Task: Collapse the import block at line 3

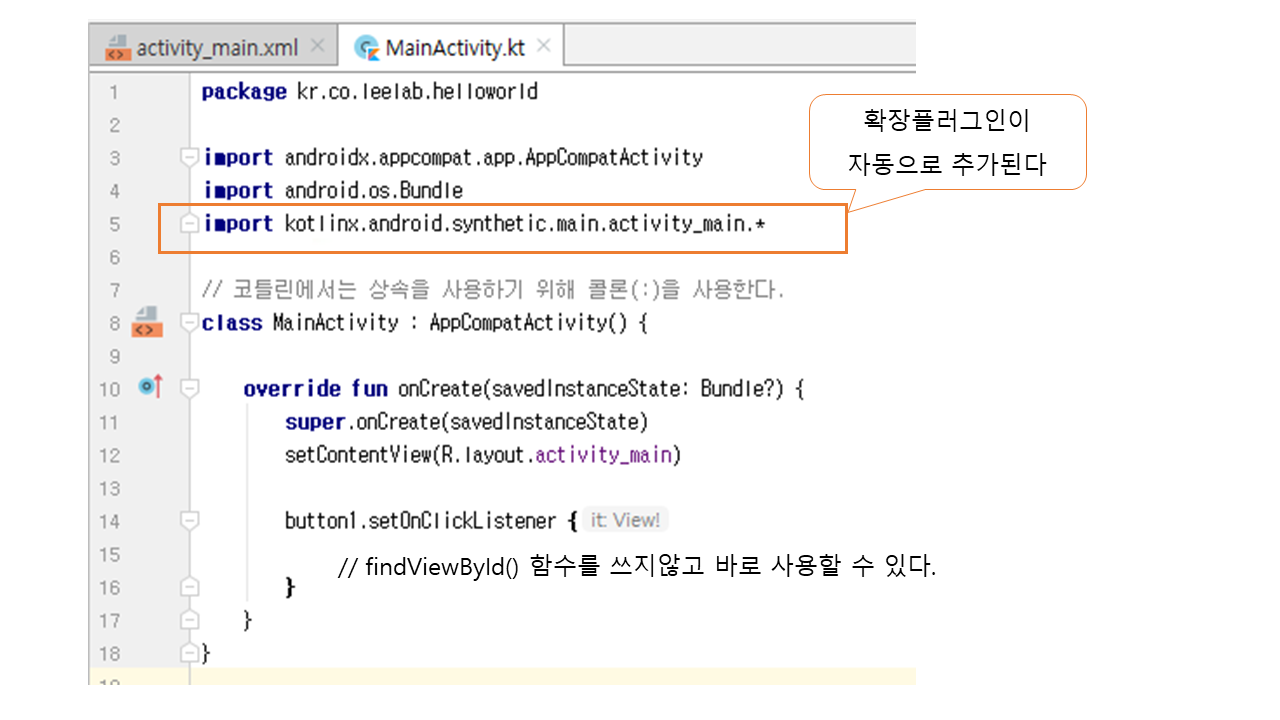Action: (189, 157)
